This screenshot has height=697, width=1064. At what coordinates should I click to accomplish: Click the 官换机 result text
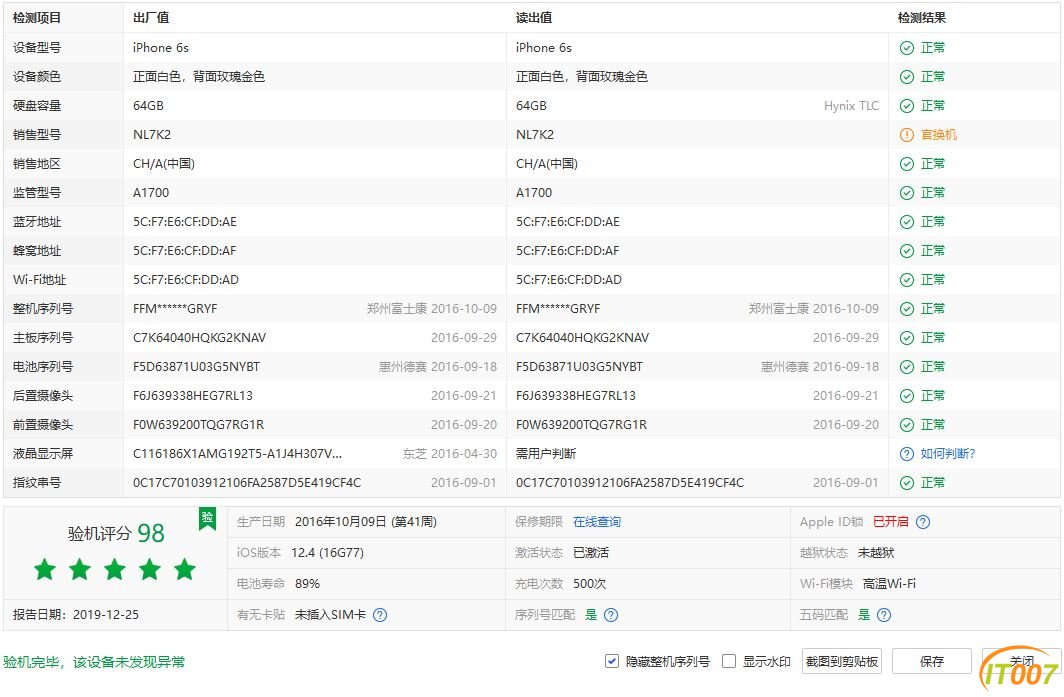(938, 135)
